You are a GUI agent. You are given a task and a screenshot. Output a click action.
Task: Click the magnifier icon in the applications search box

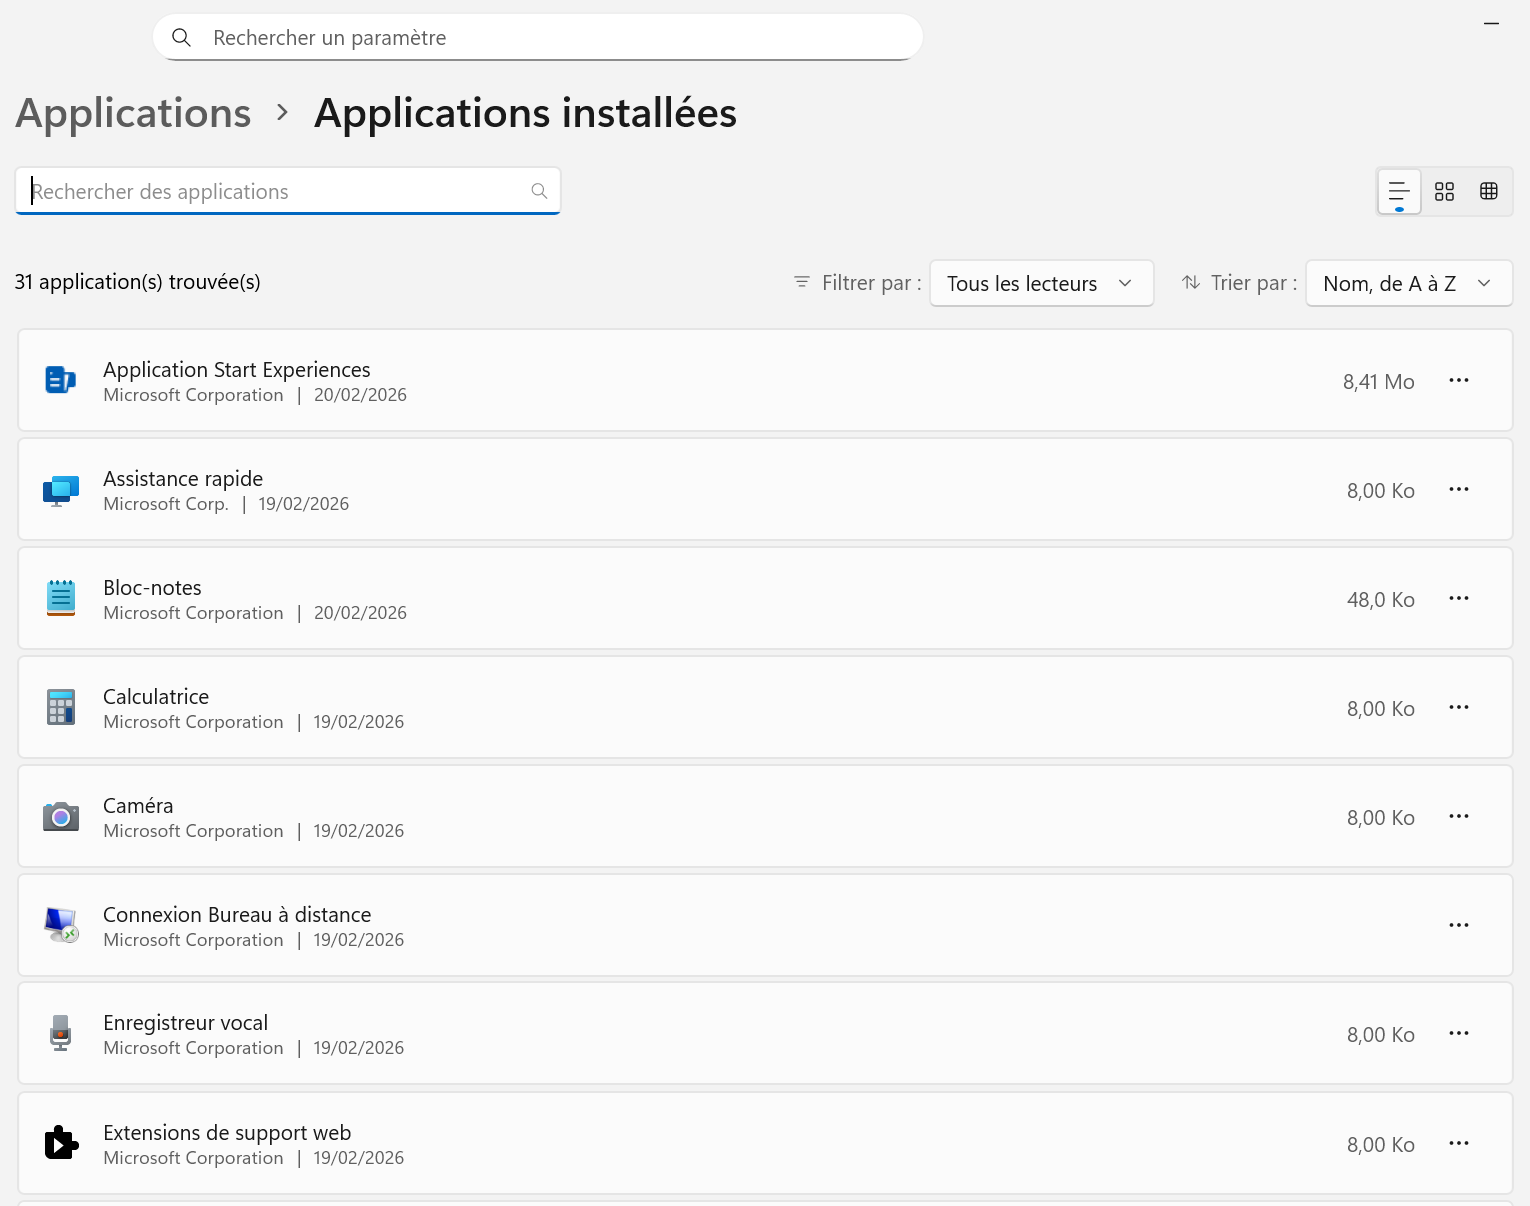(x=539, y=191)
